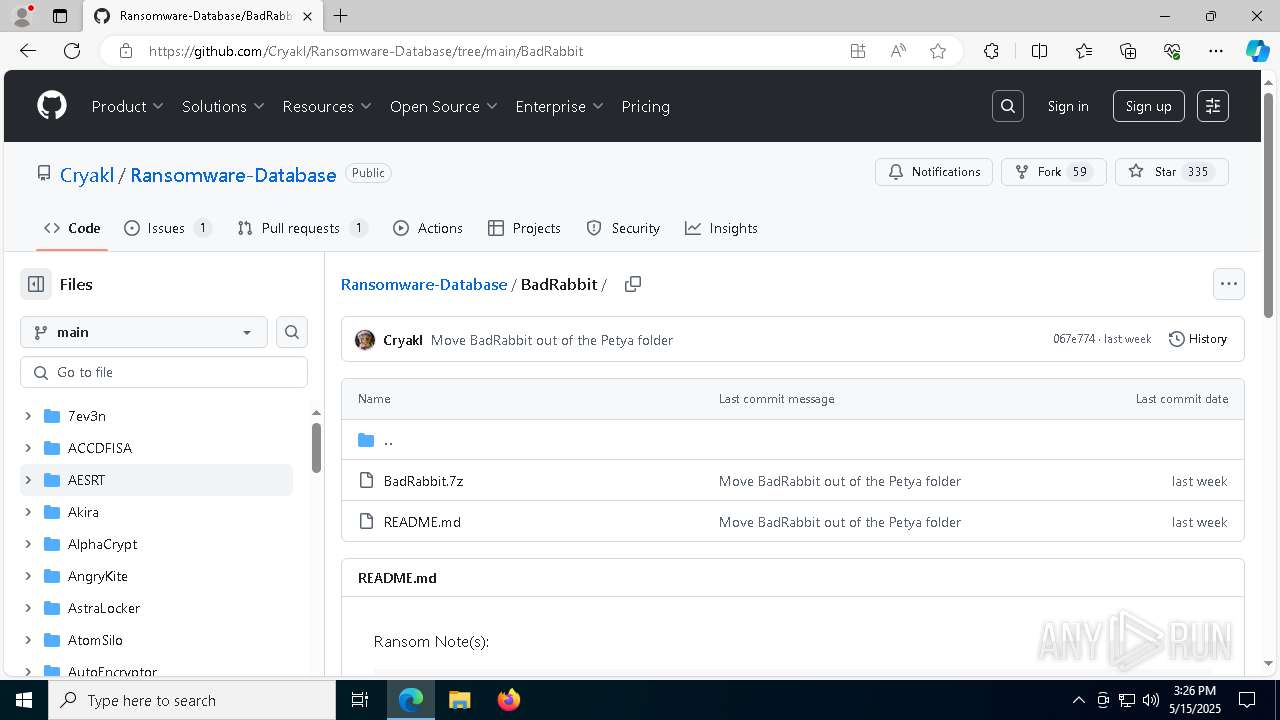
Task: Open Task View on the taskbar
Action: 360,700
